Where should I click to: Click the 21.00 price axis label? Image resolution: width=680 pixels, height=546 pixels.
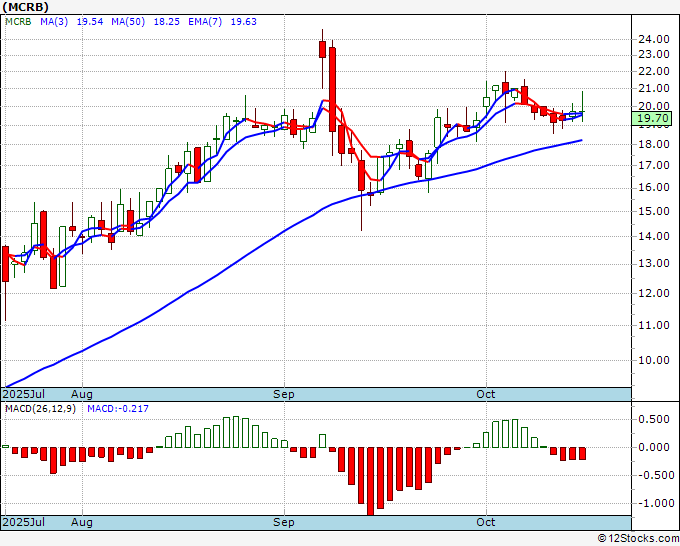(x=654, y=88)
